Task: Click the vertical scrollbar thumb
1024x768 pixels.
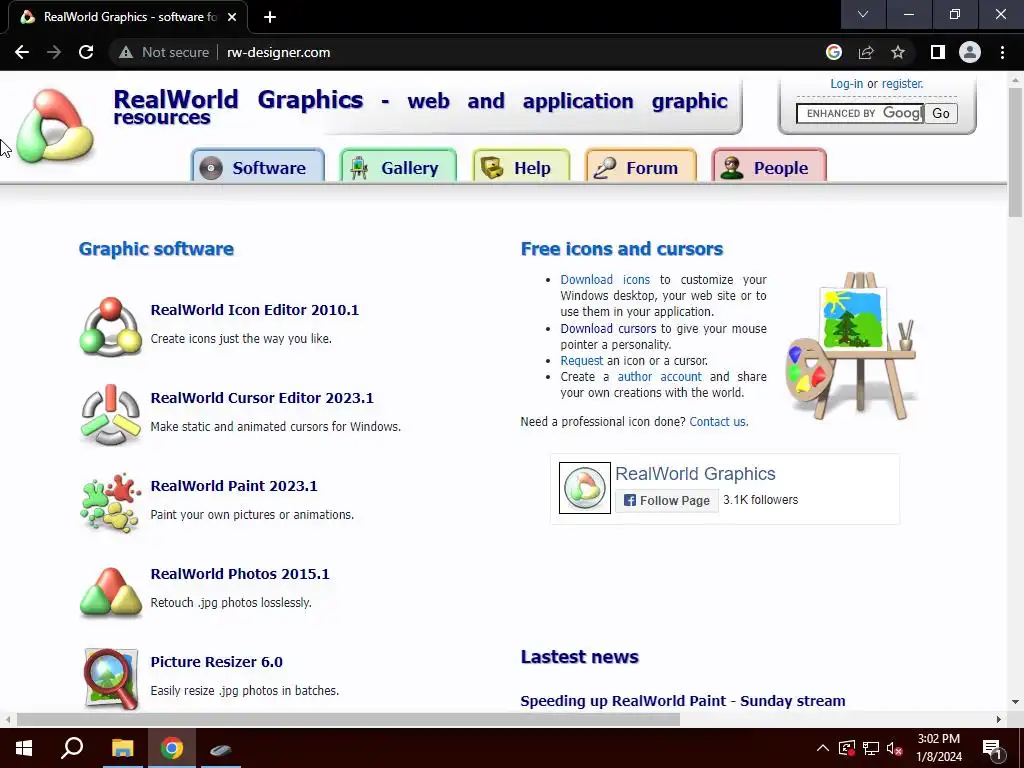Action: pos(1015,152)
